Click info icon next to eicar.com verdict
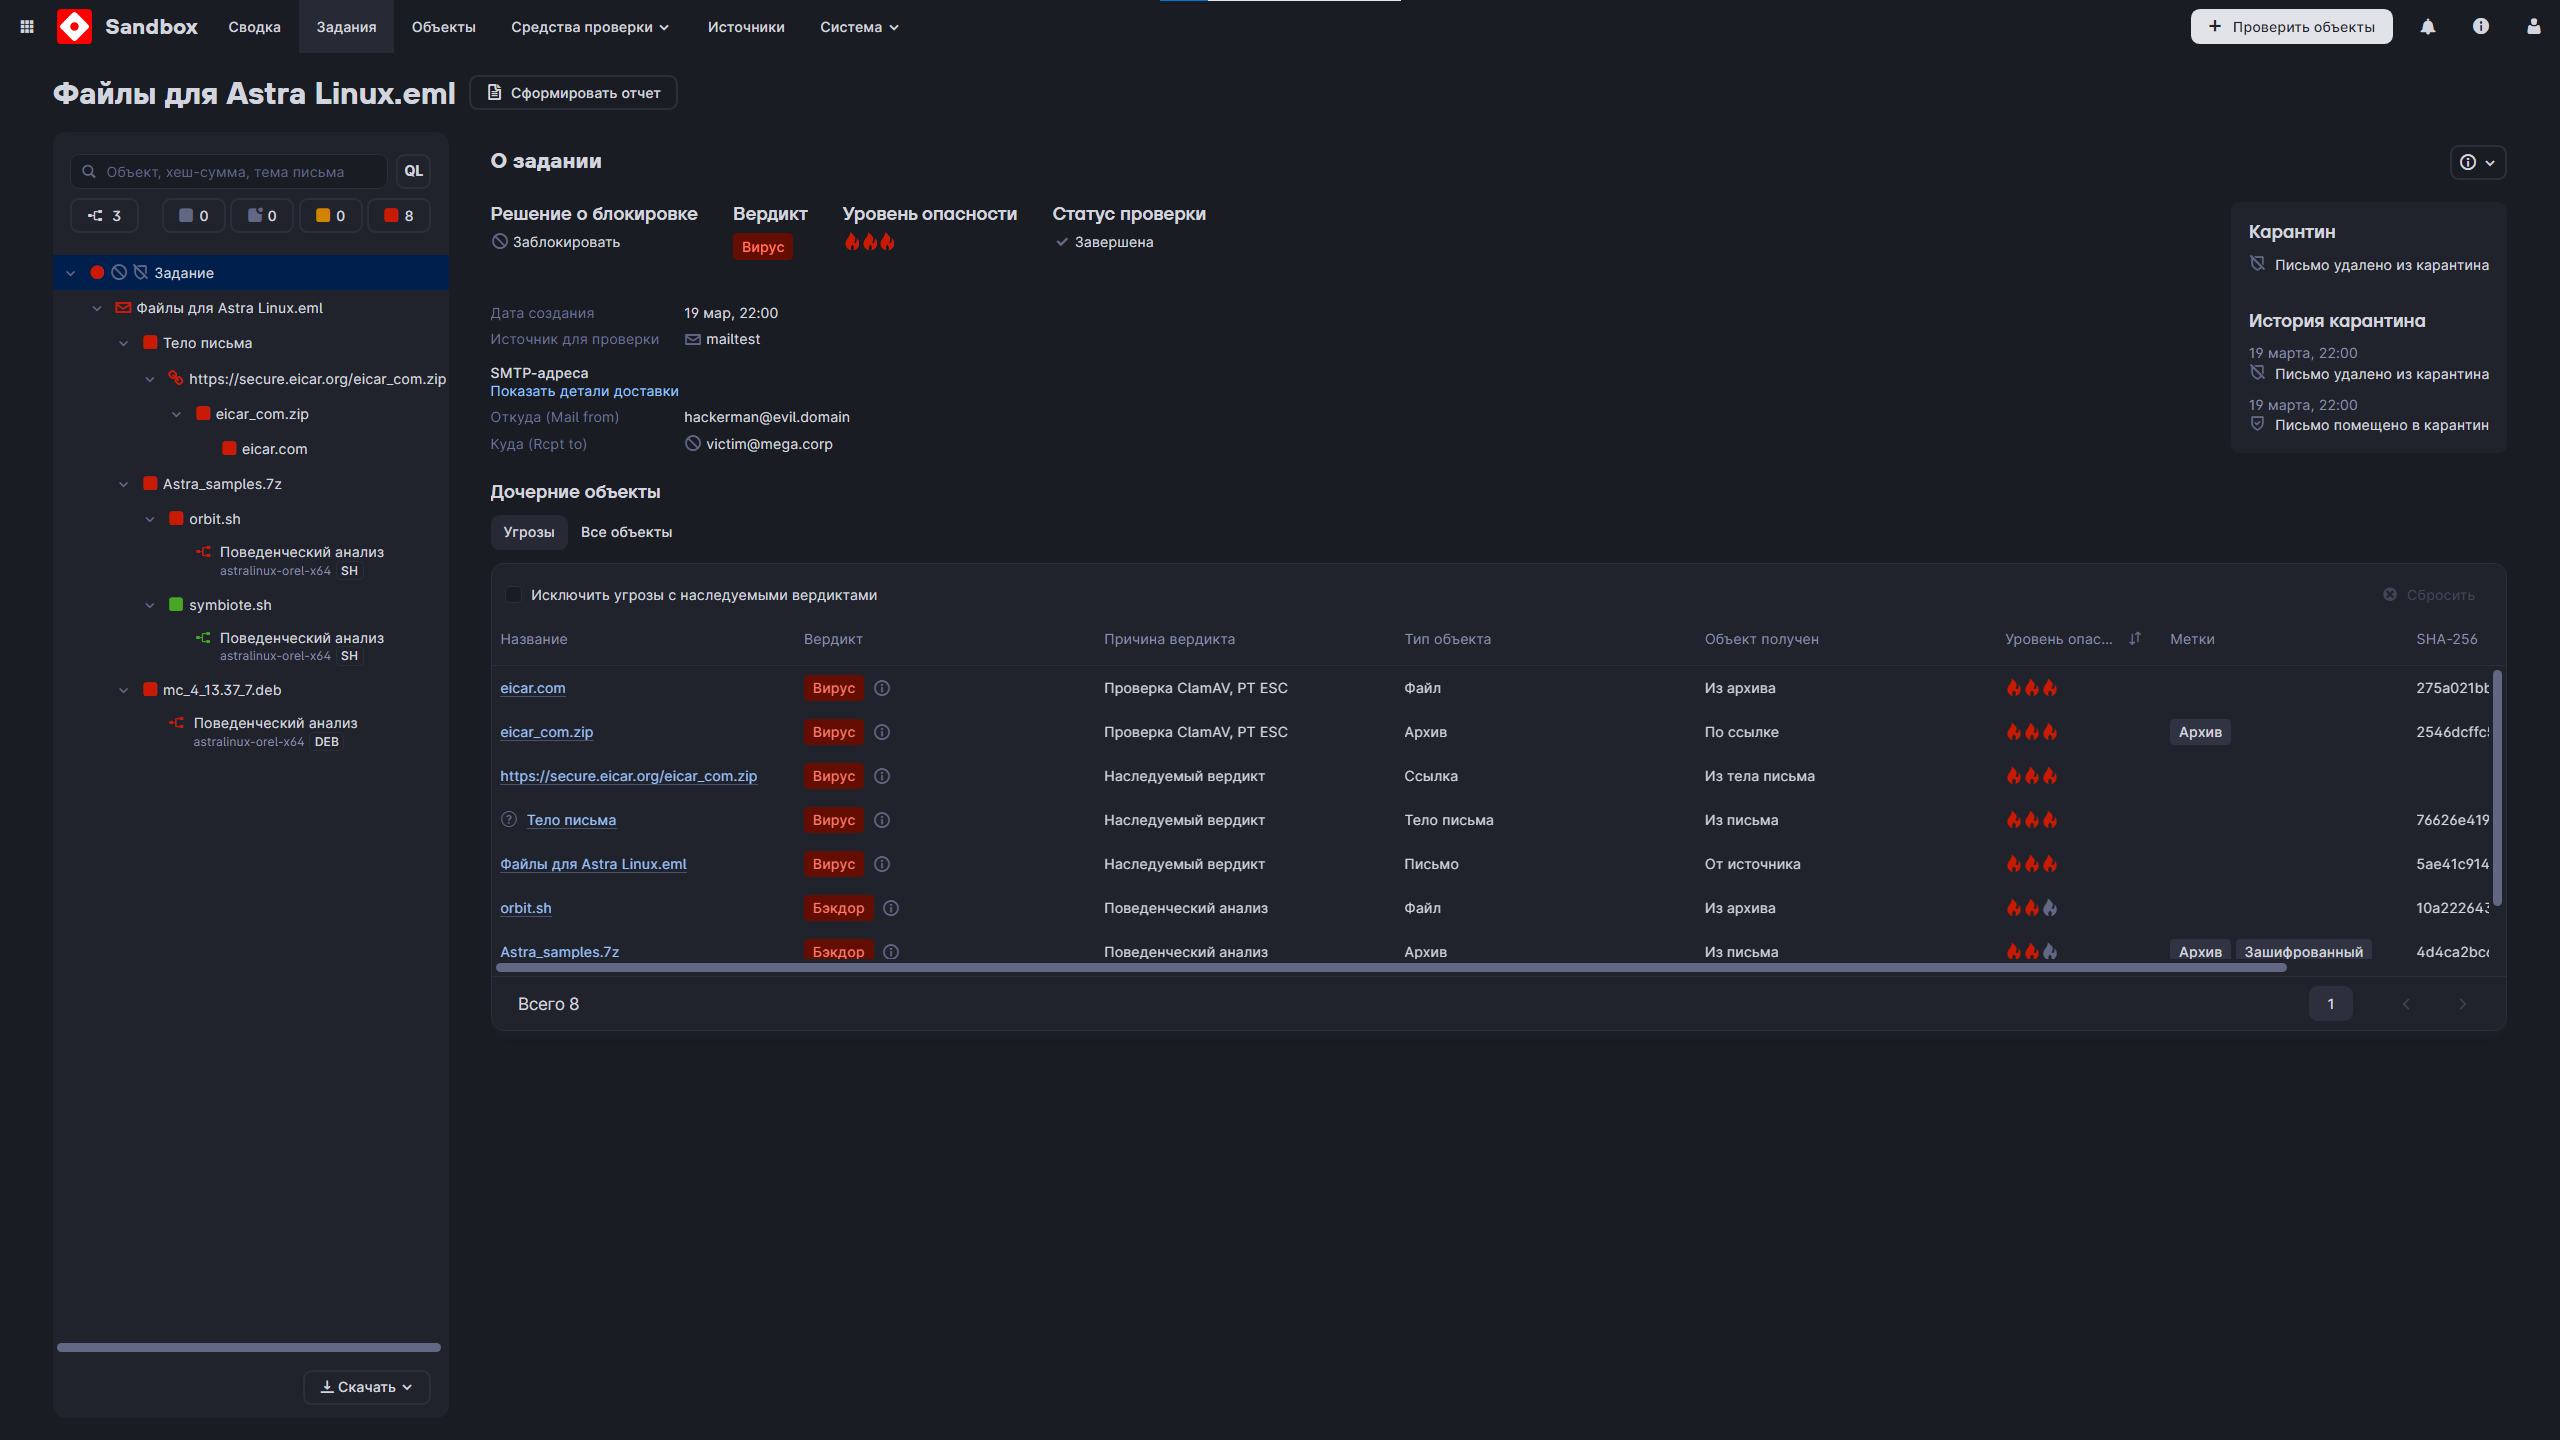2560x1440 pixels. coord(882,688)
